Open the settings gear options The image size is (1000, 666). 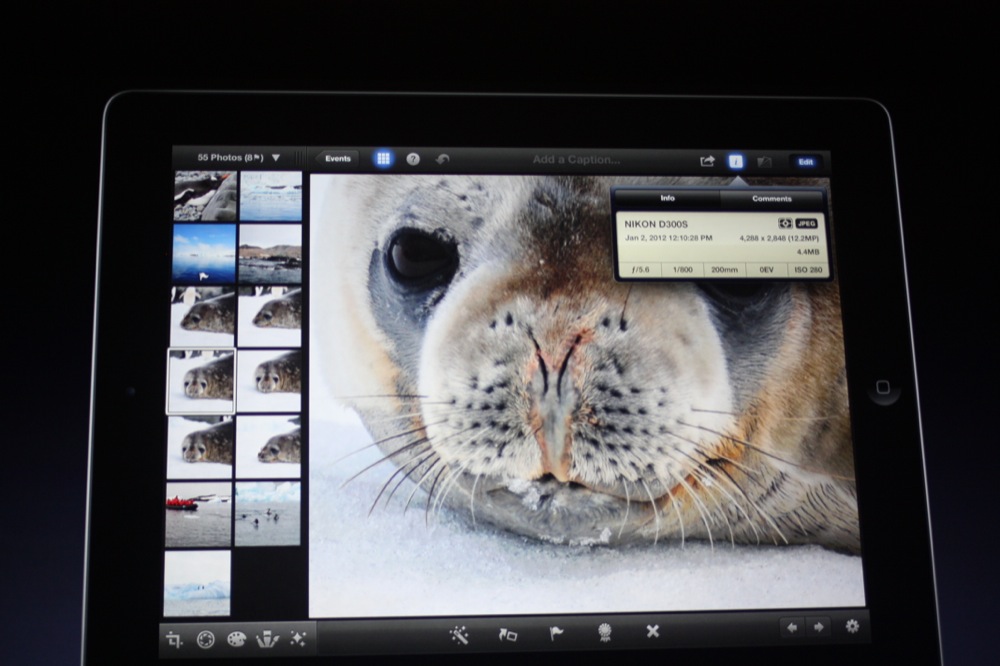point(852,626)
